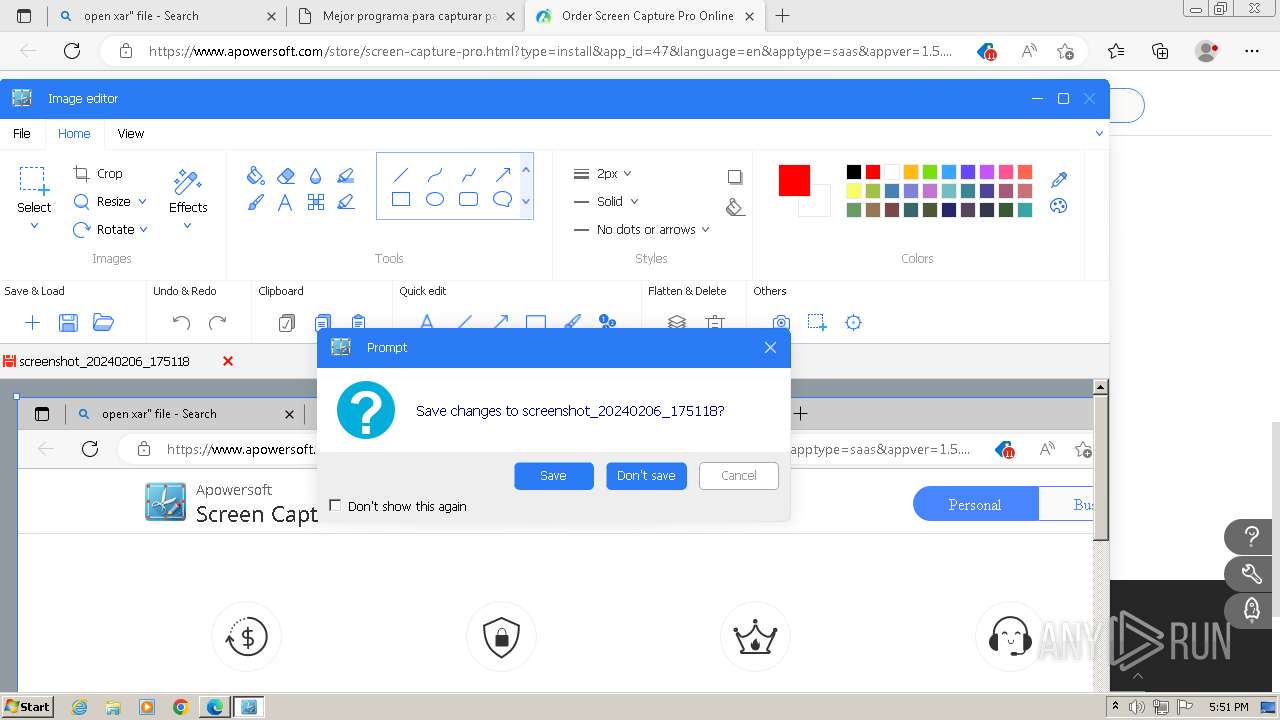Viewport: 1280px width, 720px height.
Task: Switch to the View ribbon tab
Action: click(x=130, y=133)
